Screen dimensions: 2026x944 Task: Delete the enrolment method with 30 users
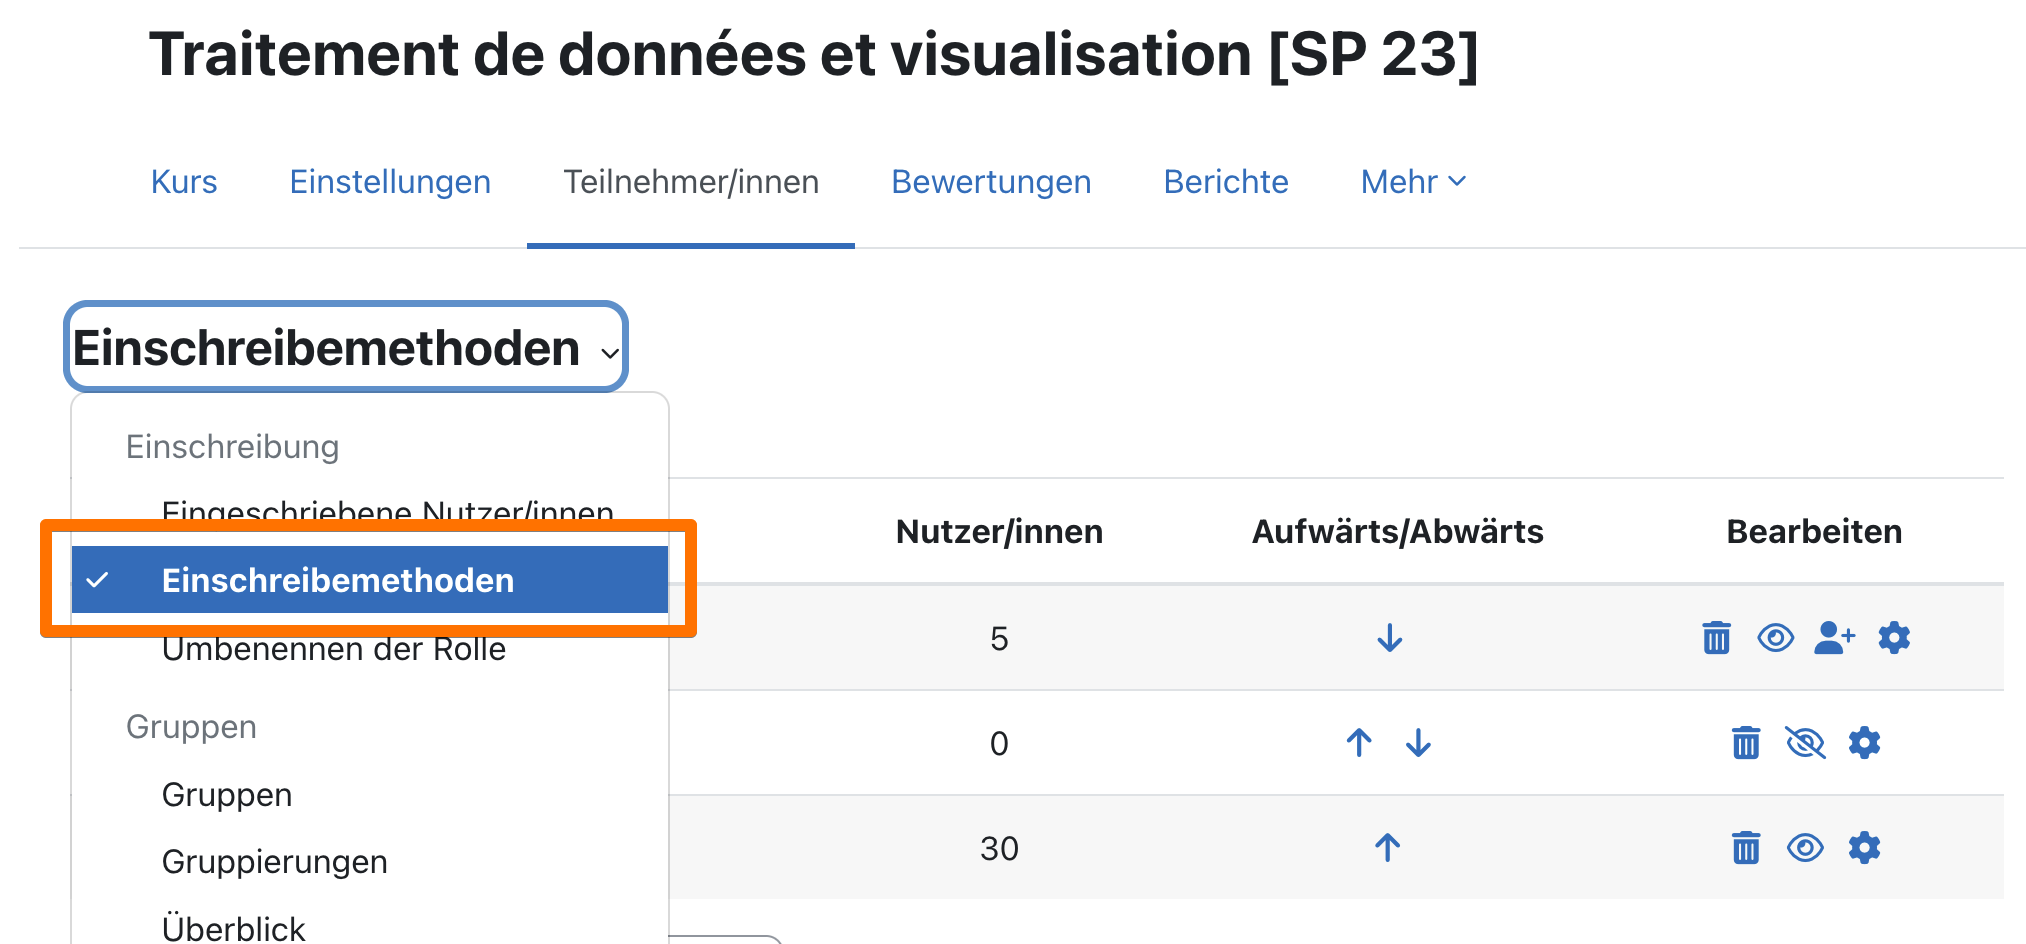tap(1746, 848)
